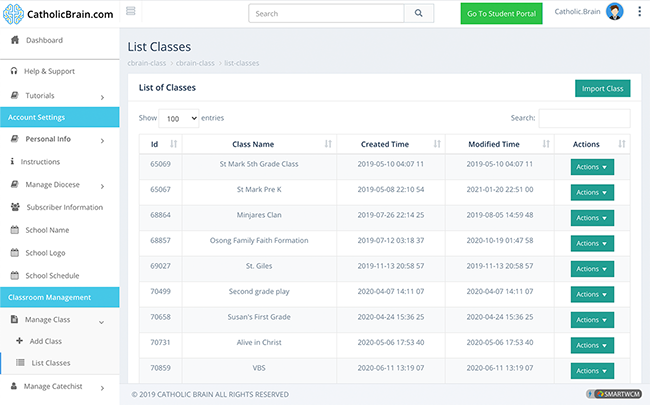Focus the table Search filter field
The image size is (650, 405).
(585, 118)
